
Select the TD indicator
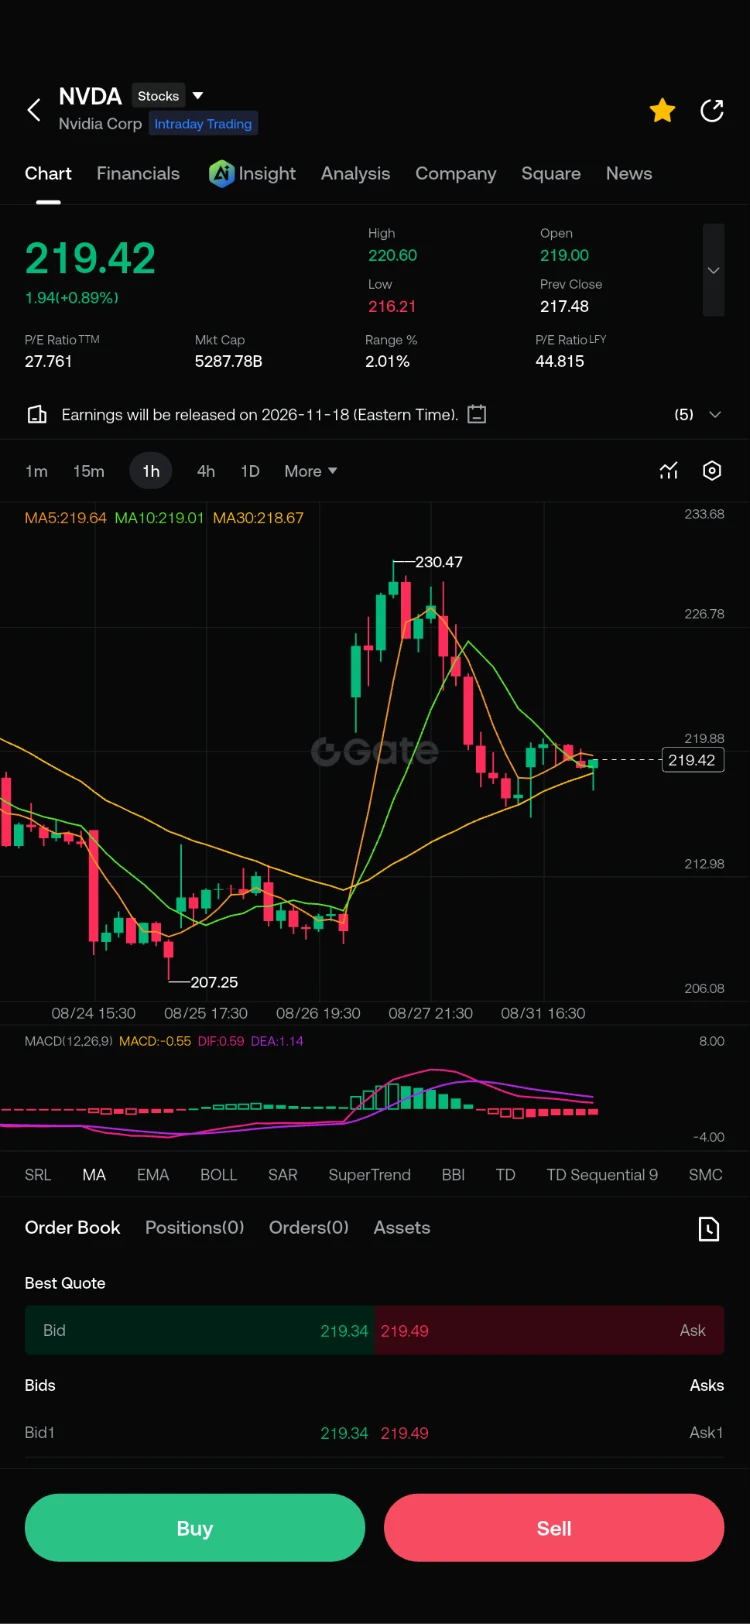(x=506, y=1175)
